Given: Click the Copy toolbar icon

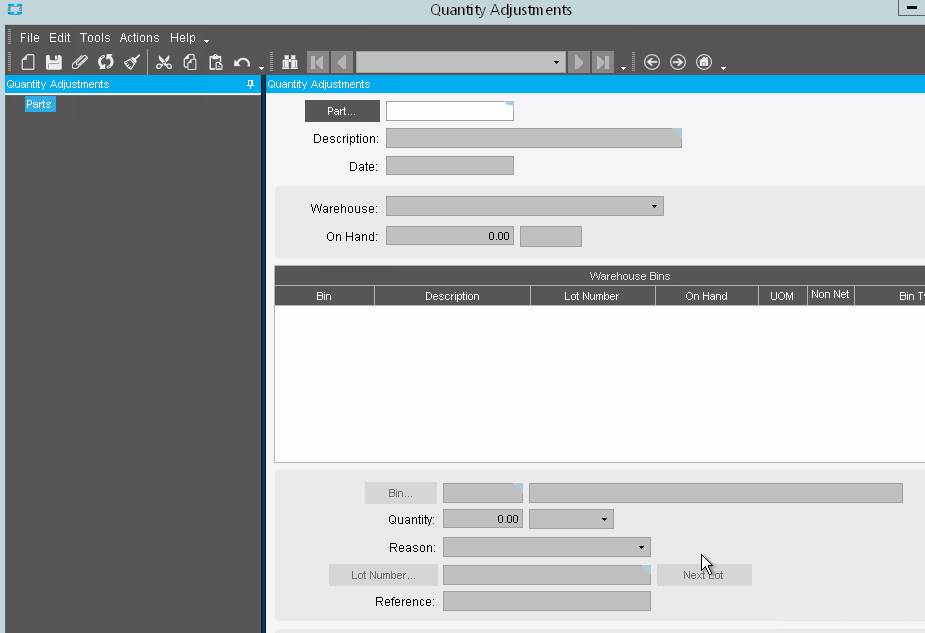Looking at the screenshot, I should (x=189, y=62).
